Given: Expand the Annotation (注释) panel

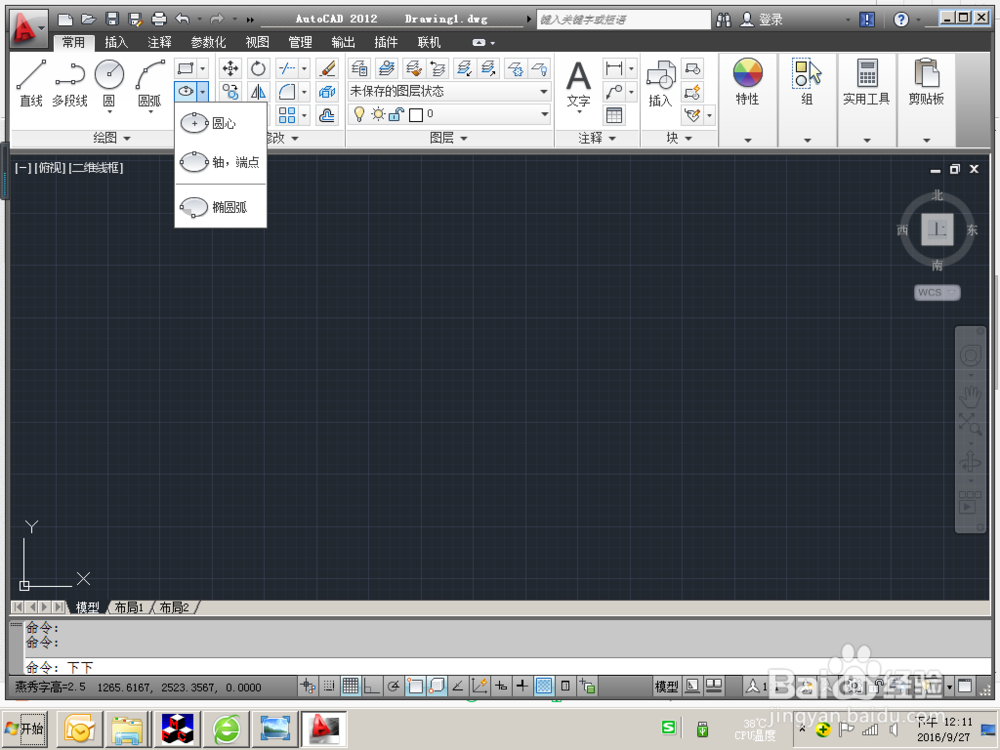Looking at the screenshot, I should pos(597,138).
